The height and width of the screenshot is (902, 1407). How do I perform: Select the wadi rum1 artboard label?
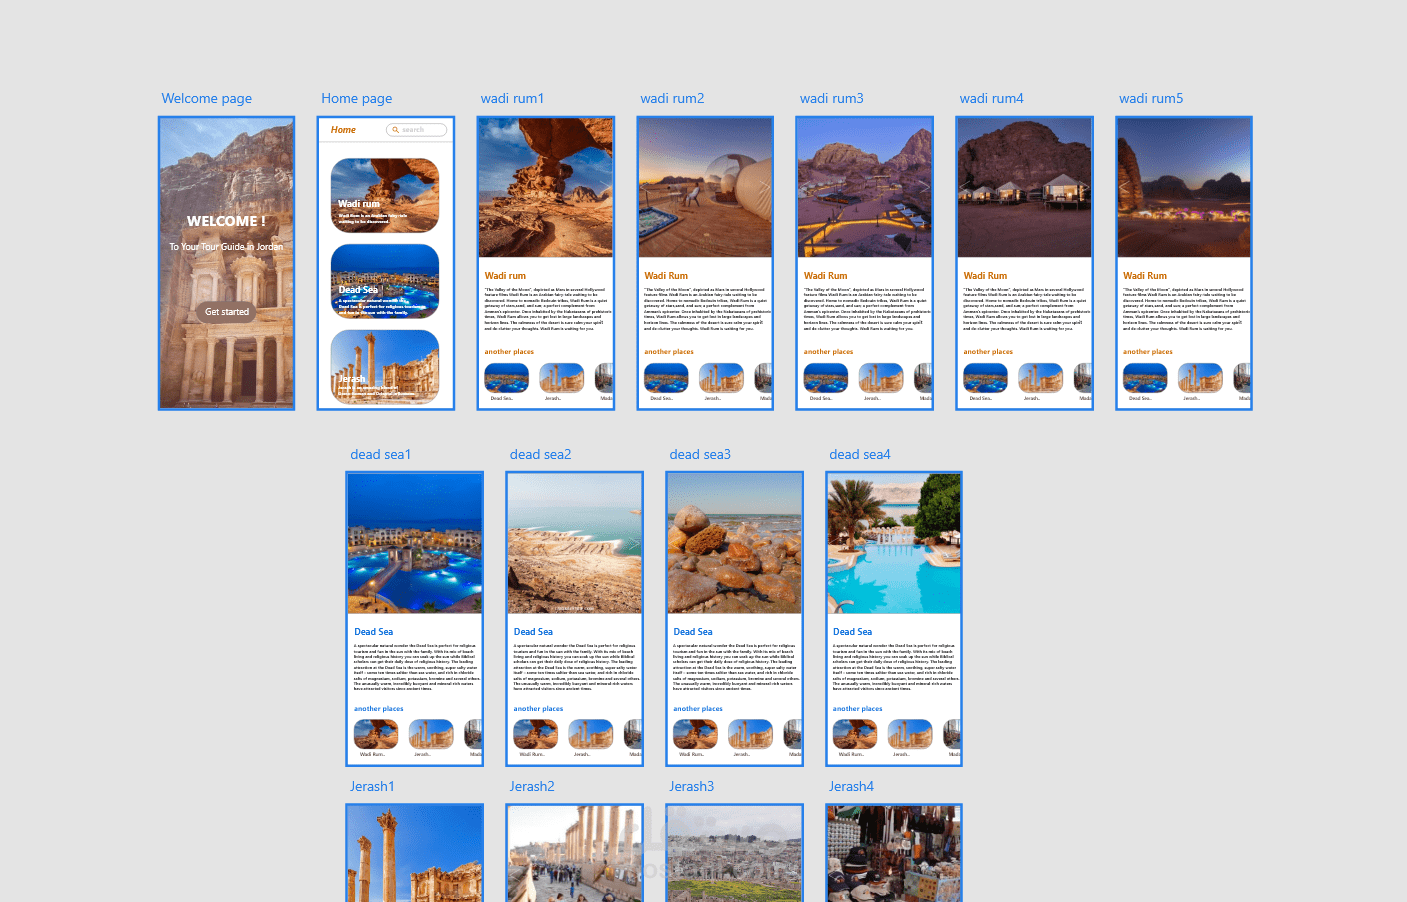tap(513, 98)
